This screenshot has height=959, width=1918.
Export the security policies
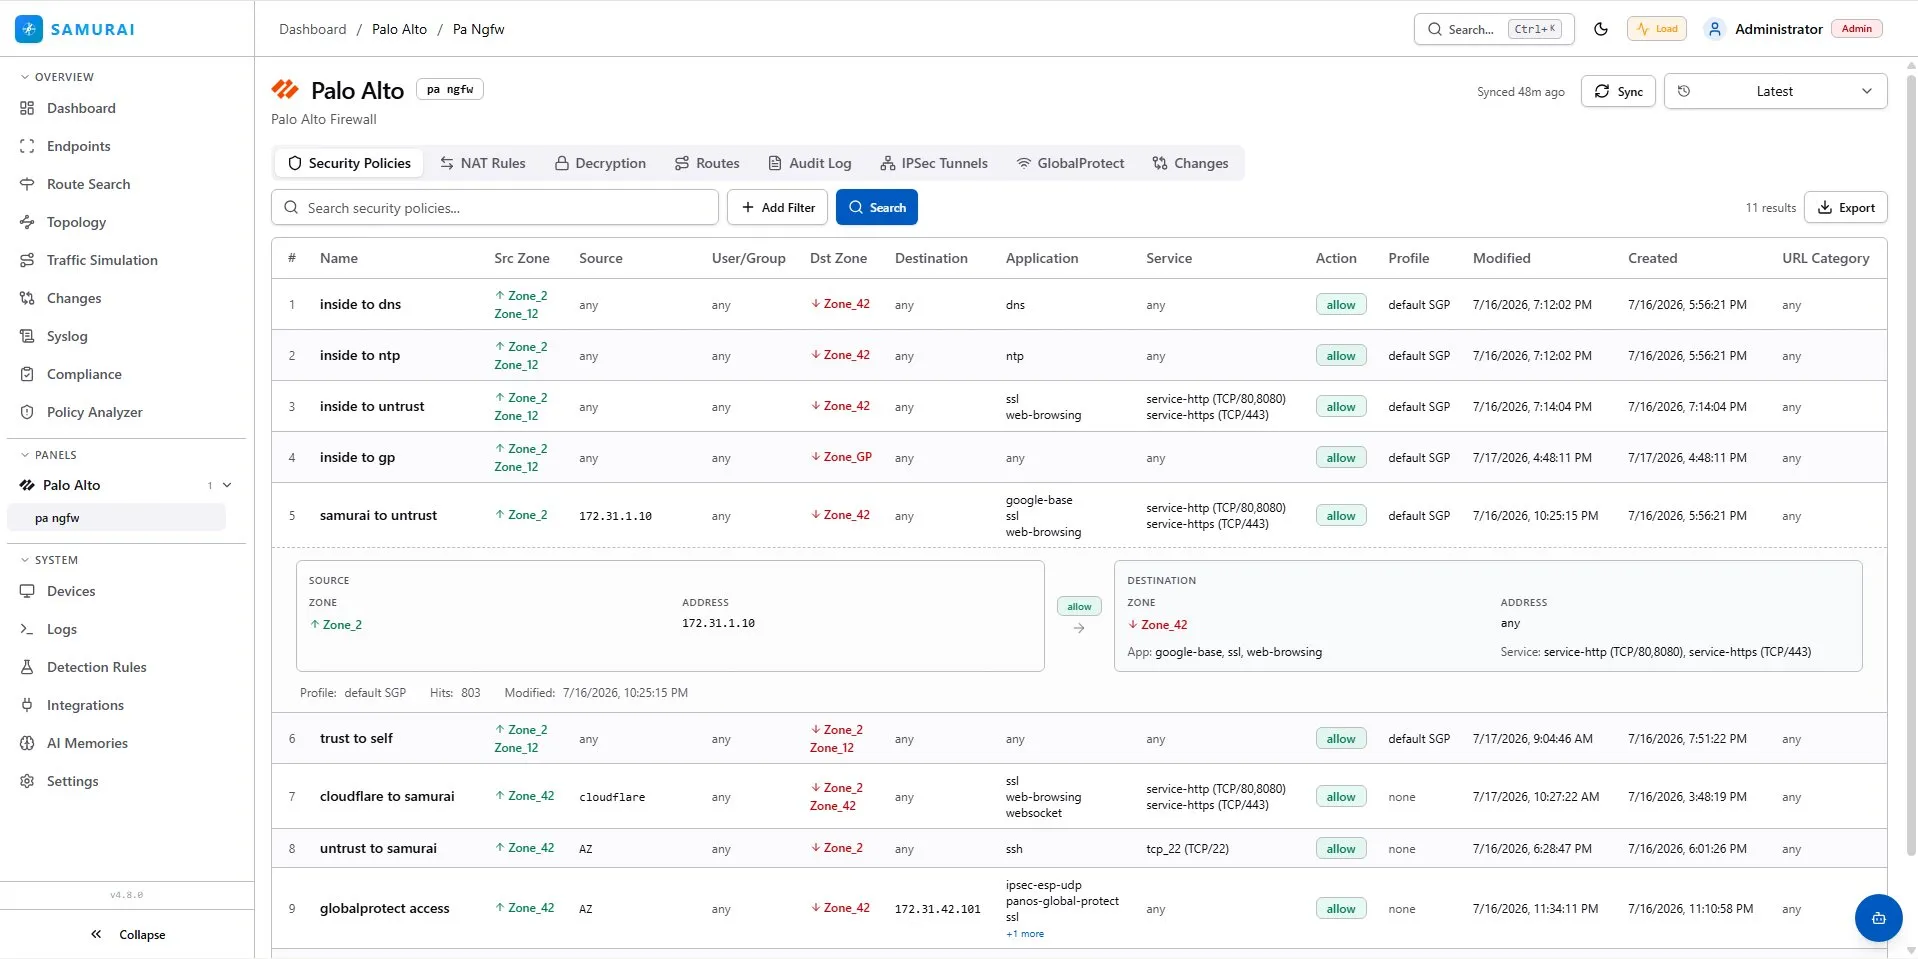pos(1846,207)
